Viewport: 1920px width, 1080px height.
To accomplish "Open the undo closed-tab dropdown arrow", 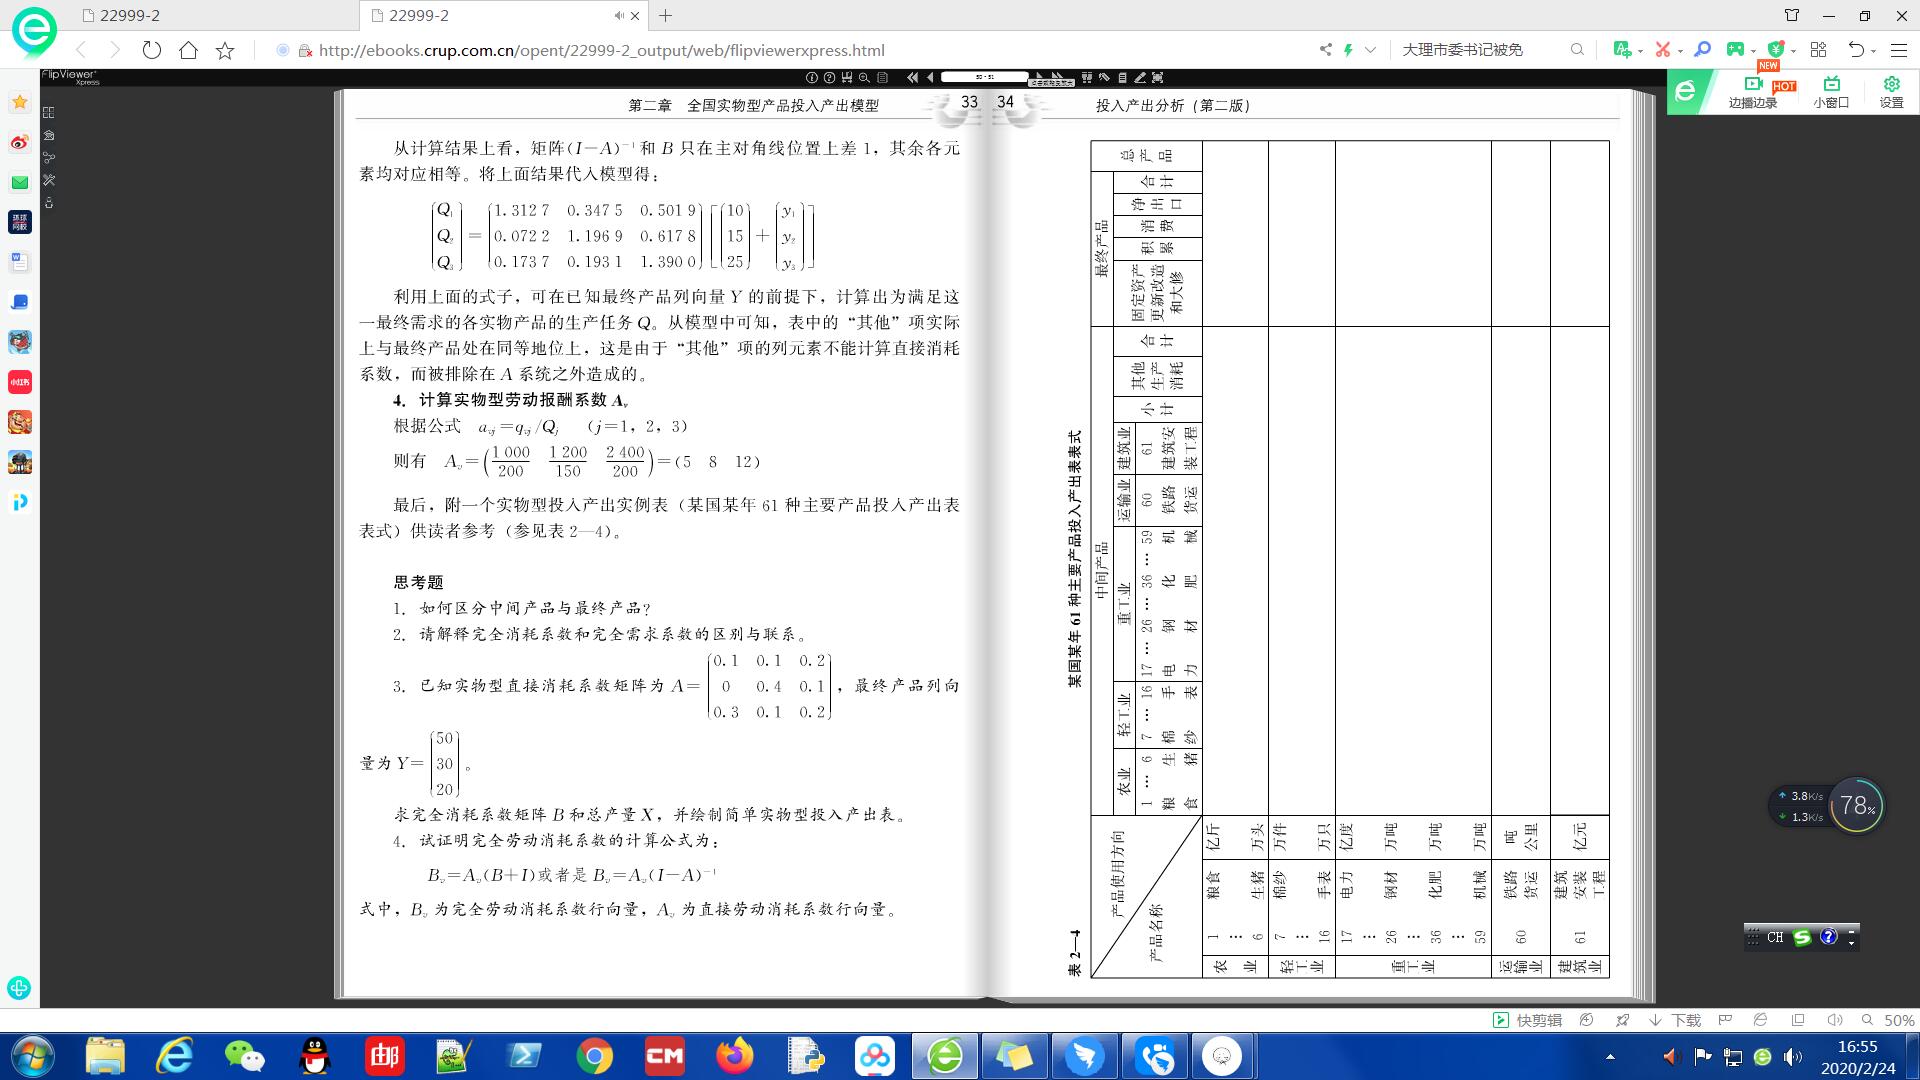I will pyautogui.click(x=1874, y=50).
